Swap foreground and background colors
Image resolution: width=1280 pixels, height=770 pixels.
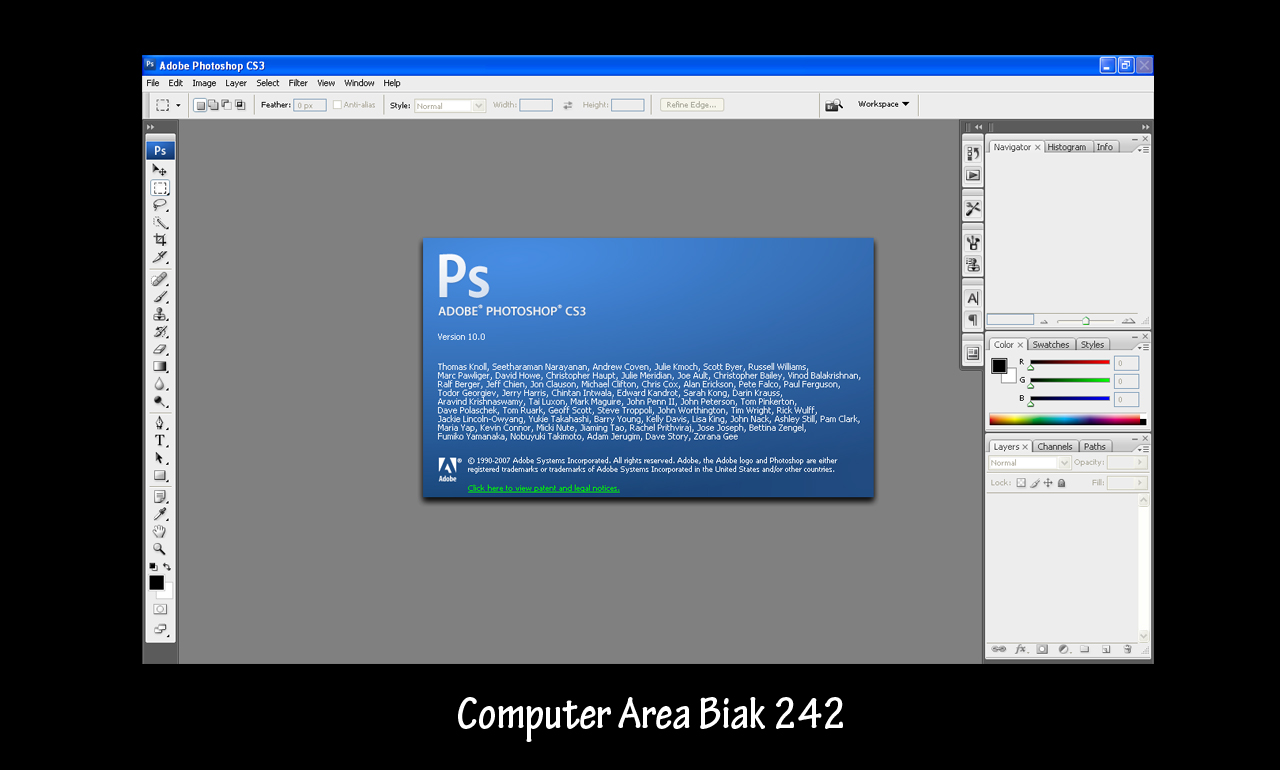tap(167, 567)
